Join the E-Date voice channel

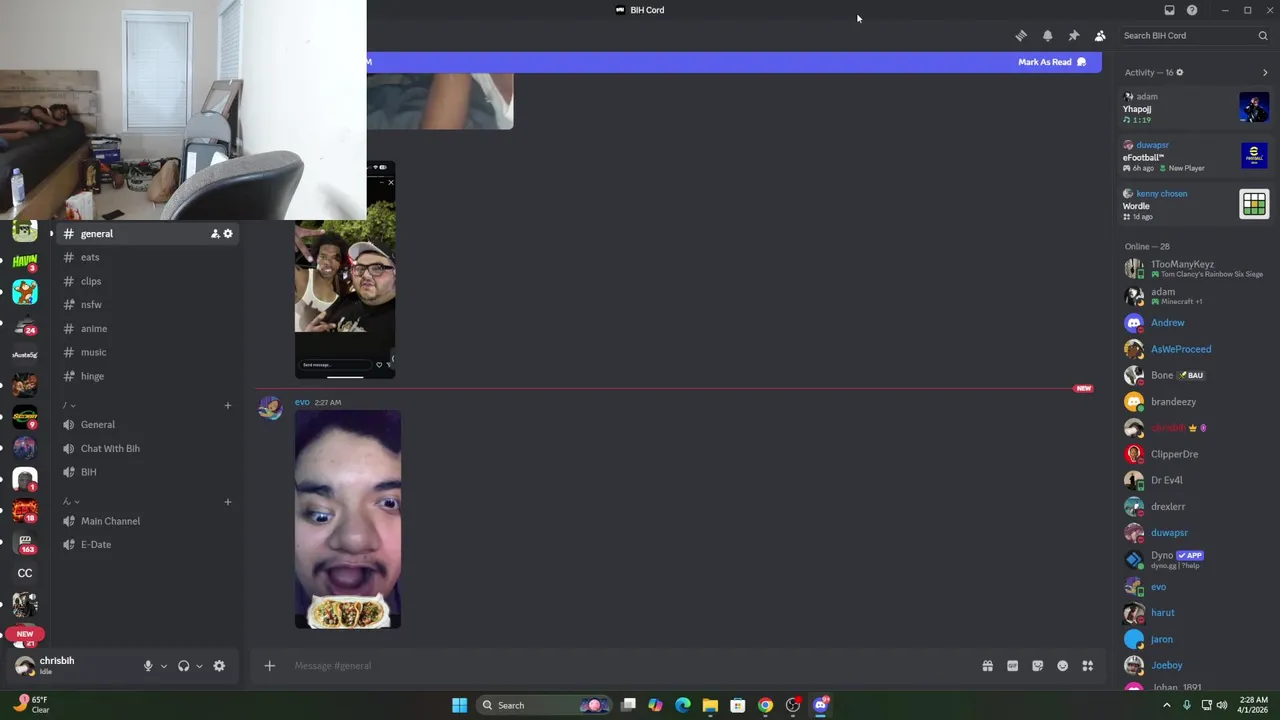coord(147,544)
